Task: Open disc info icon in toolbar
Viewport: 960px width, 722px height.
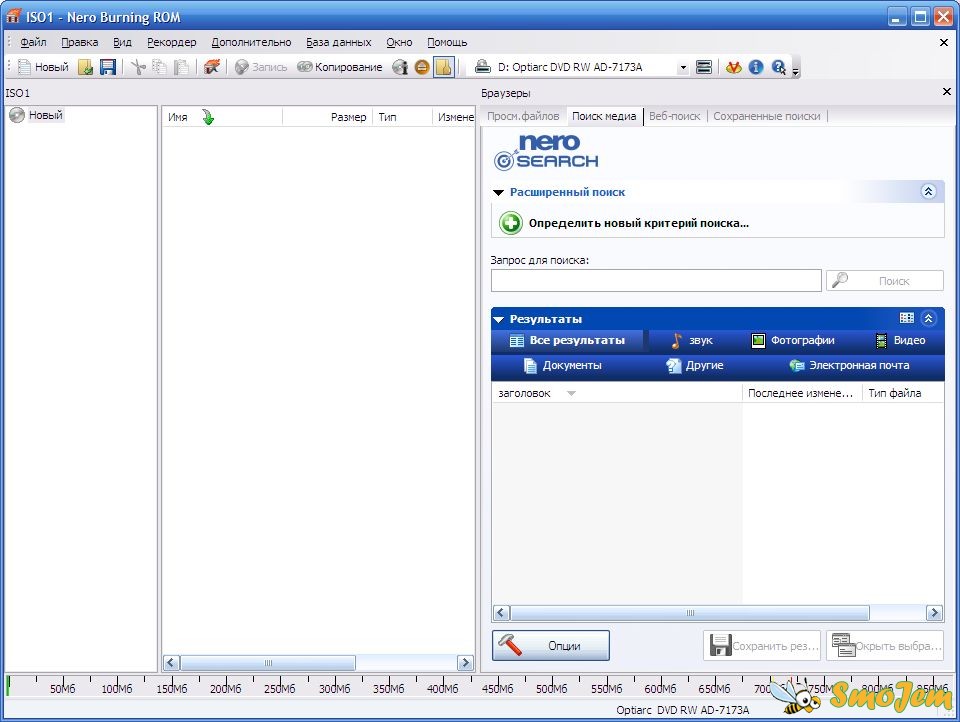Action: [400, 67]
